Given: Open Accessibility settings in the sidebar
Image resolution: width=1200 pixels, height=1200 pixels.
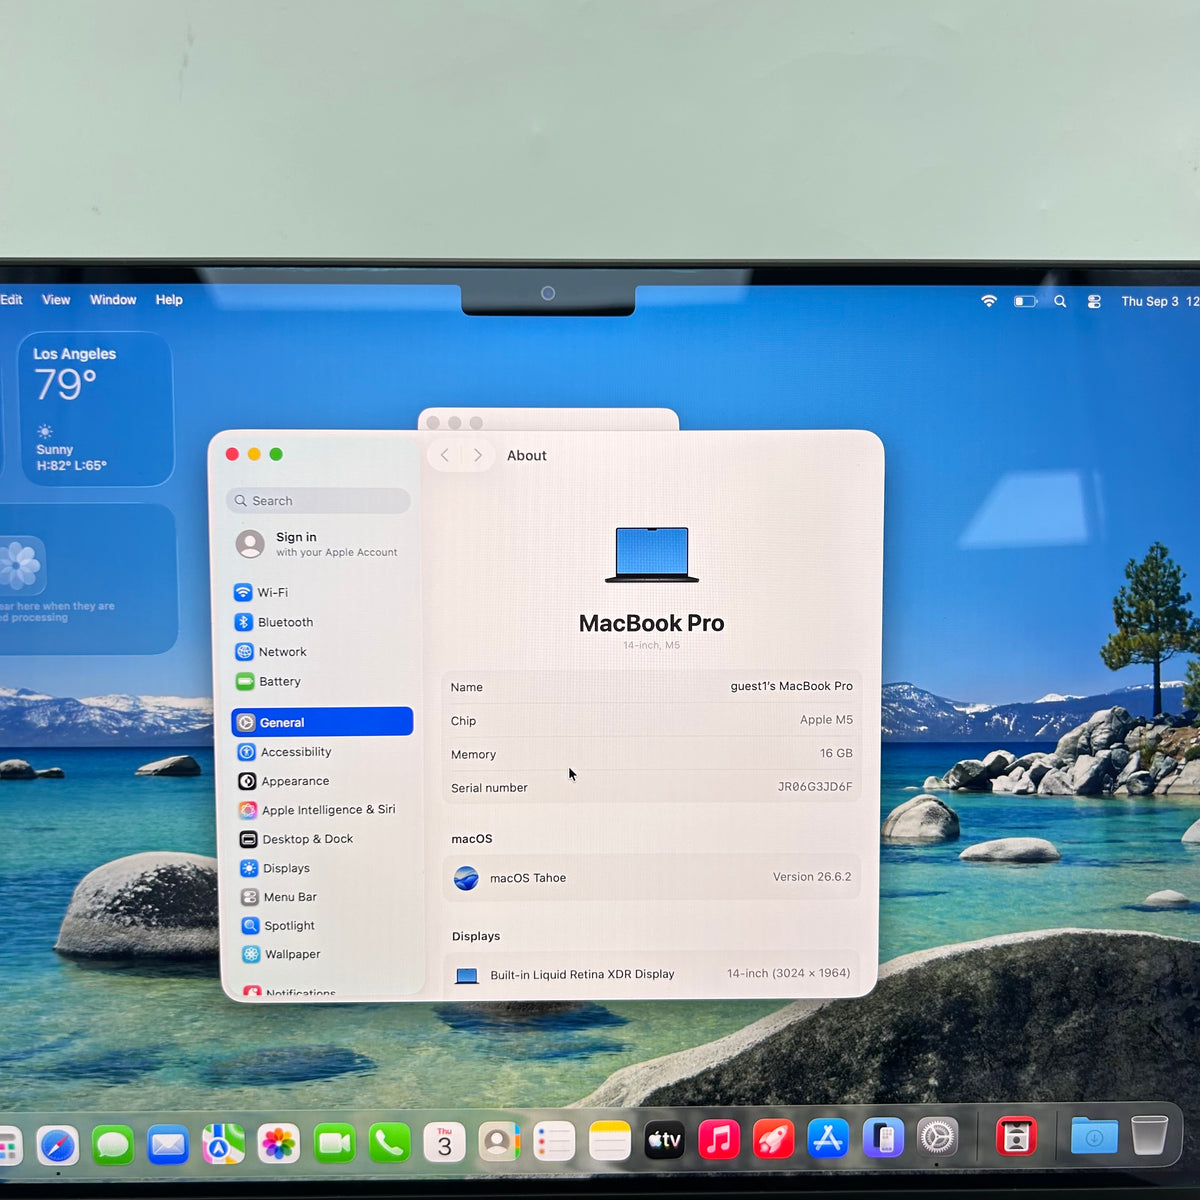Looking at the screenshot, I should 322,752.
